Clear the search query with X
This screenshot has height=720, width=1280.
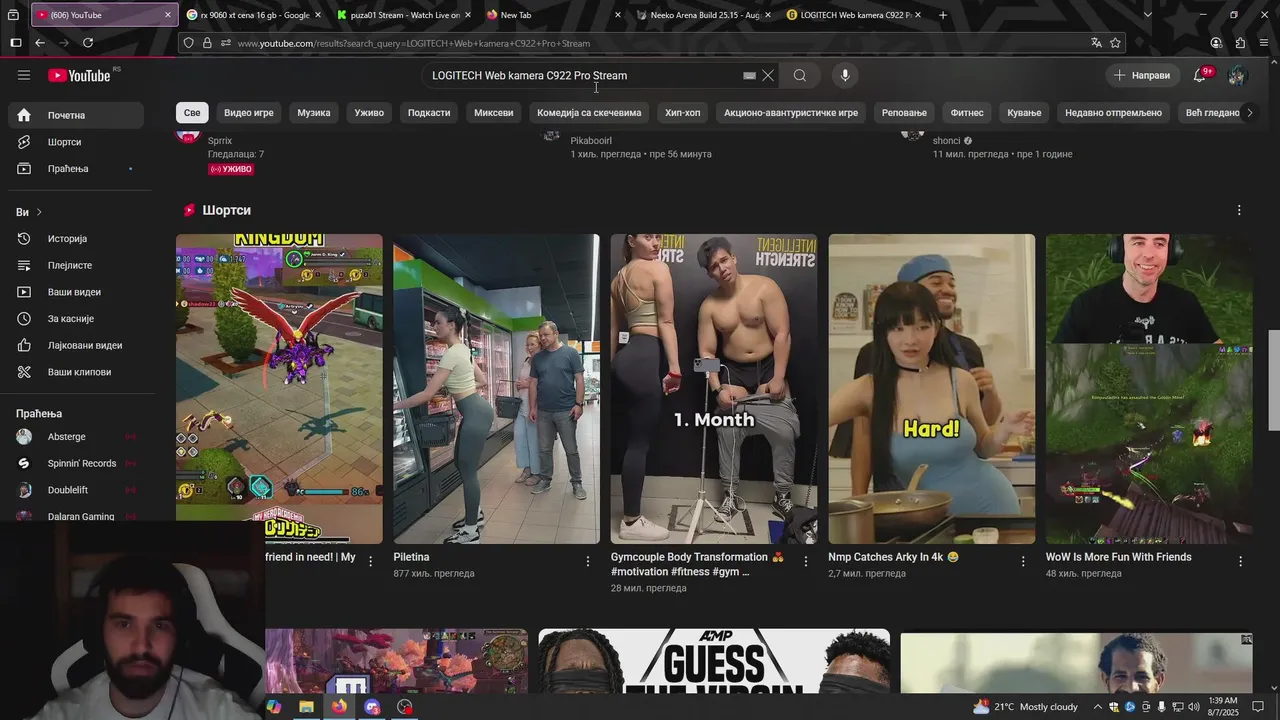pos(768,75)
